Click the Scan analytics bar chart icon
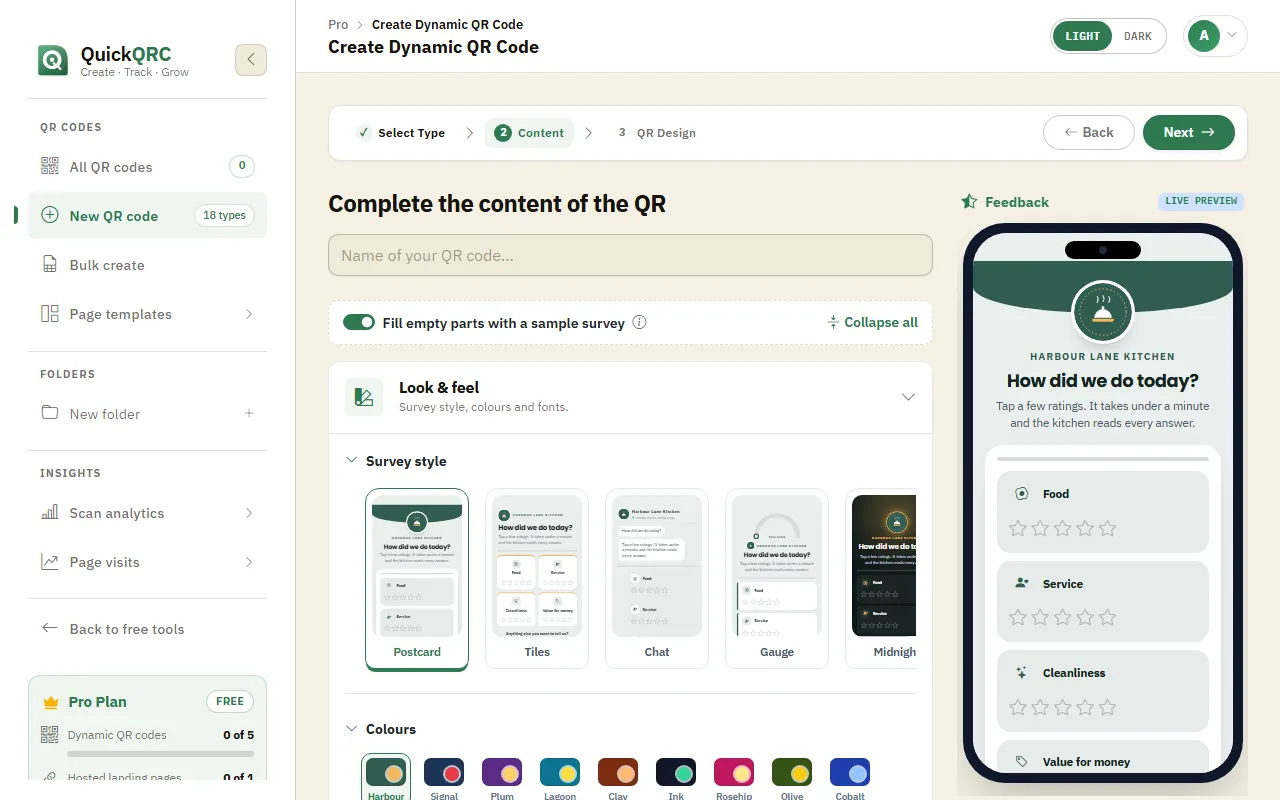 50,513
